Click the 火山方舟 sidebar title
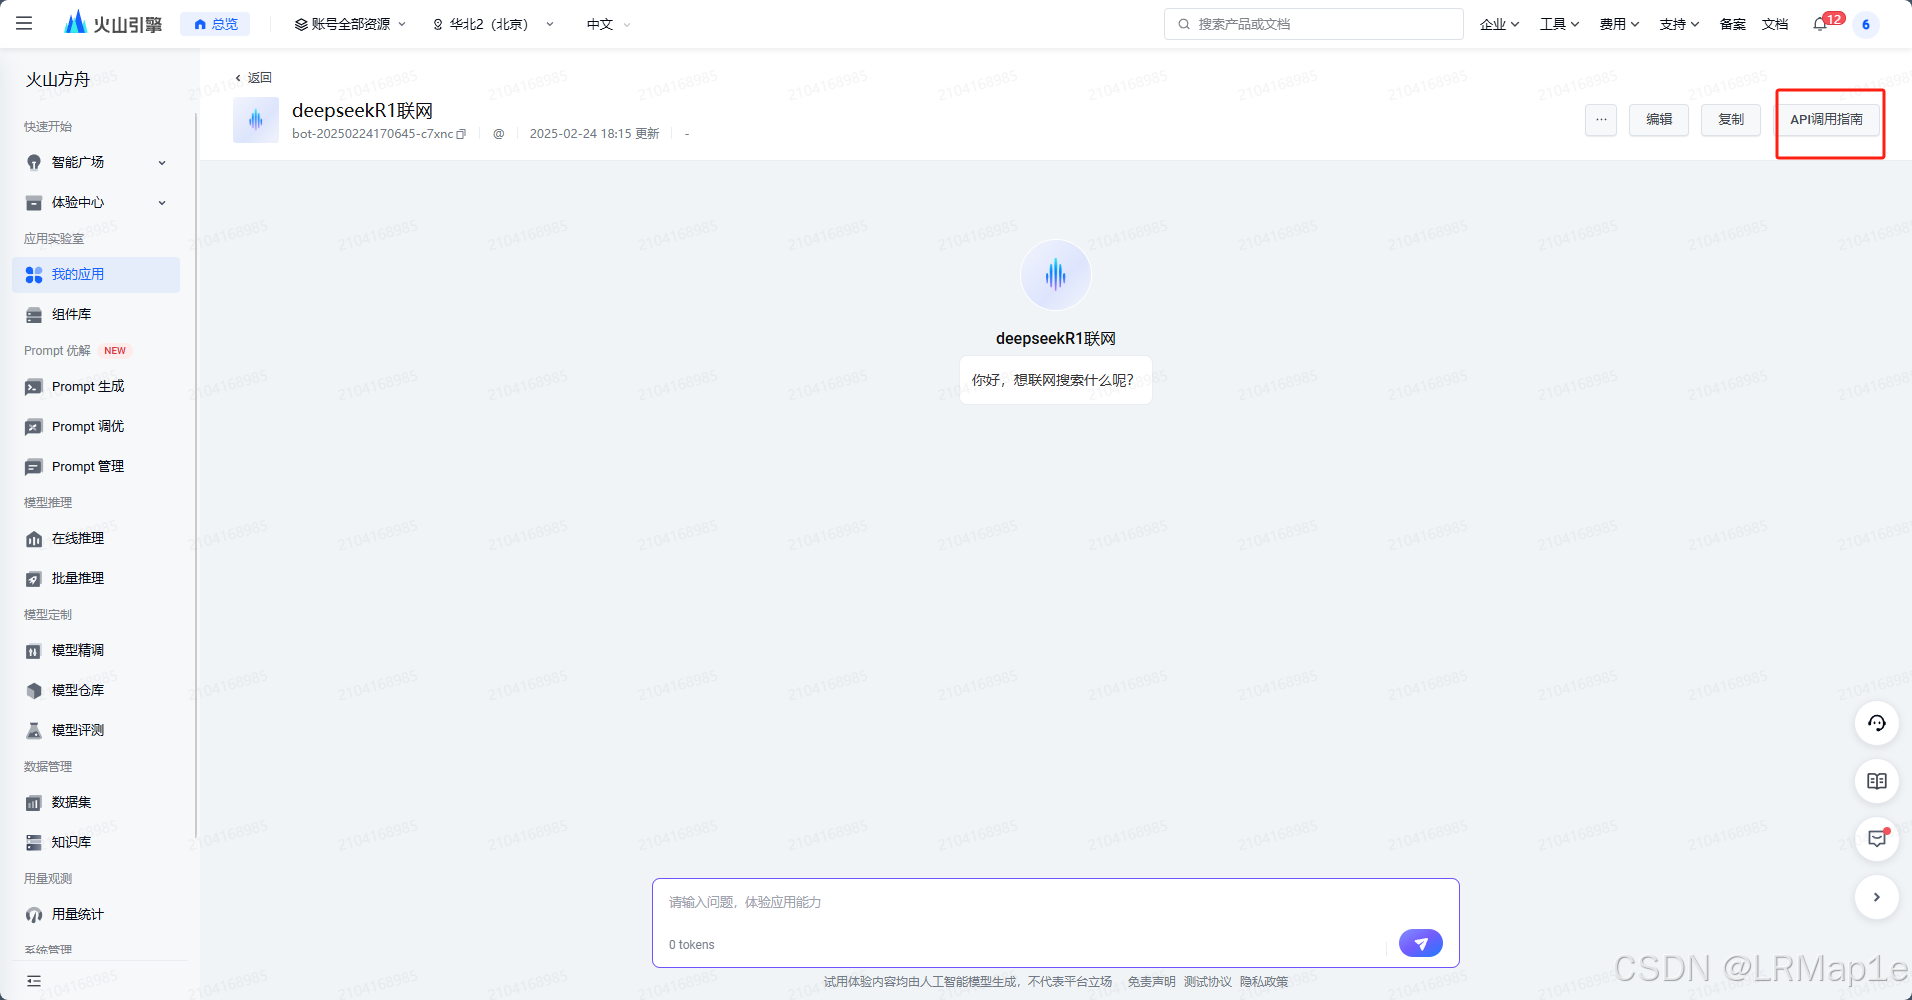The width and height of the screenshot is (1912, 1000). tap(58, 80)
